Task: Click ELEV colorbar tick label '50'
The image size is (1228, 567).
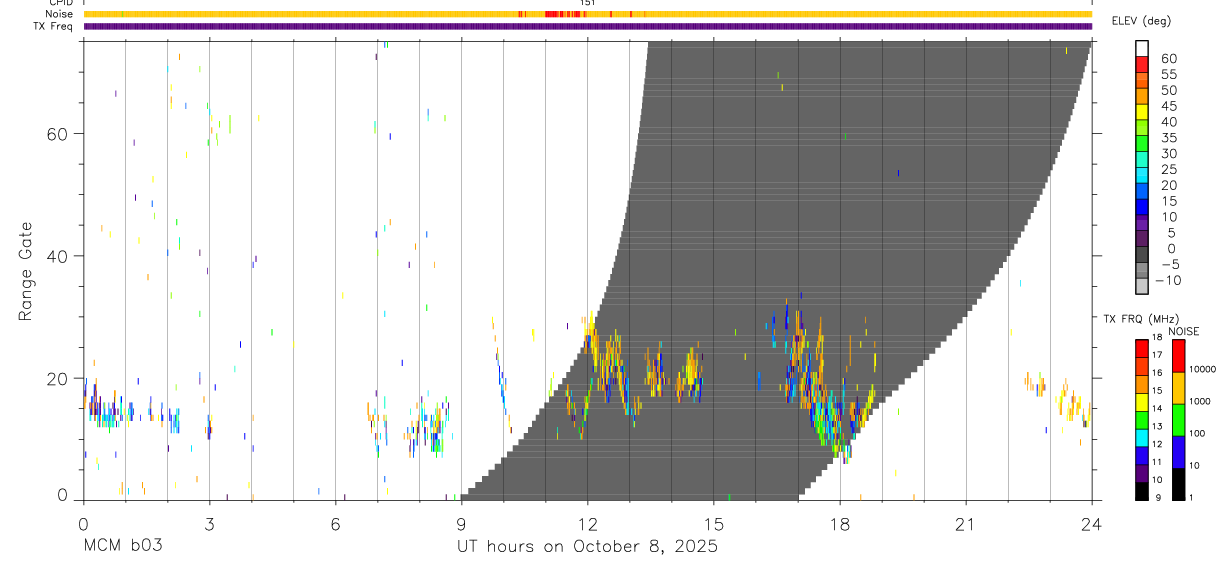Action: [x=1168, y=90]
